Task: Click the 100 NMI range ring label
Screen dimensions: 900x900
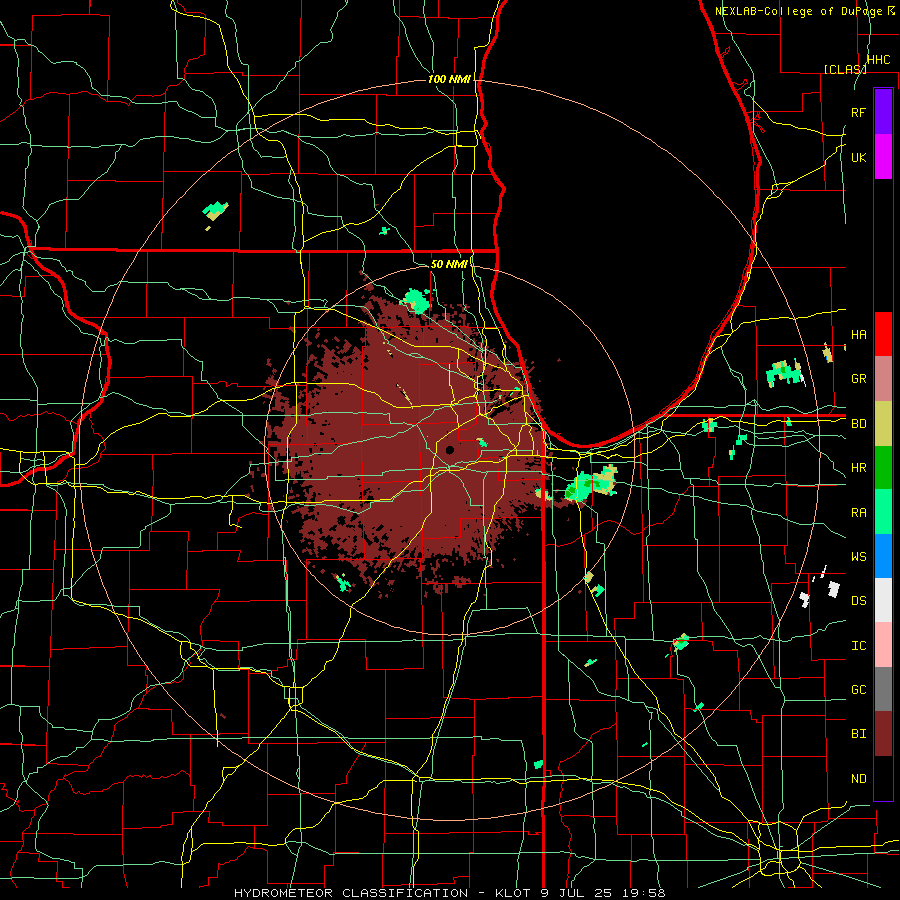Action: 449,79
